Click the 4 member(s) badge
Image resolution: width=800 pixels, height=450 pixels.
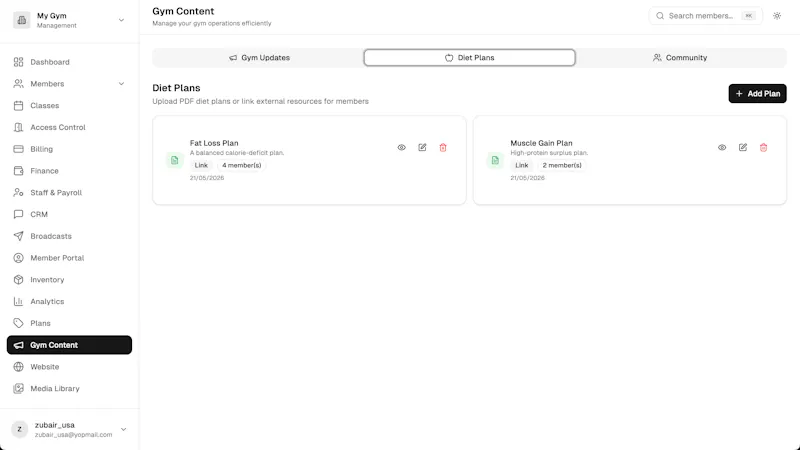pos(241,165)
